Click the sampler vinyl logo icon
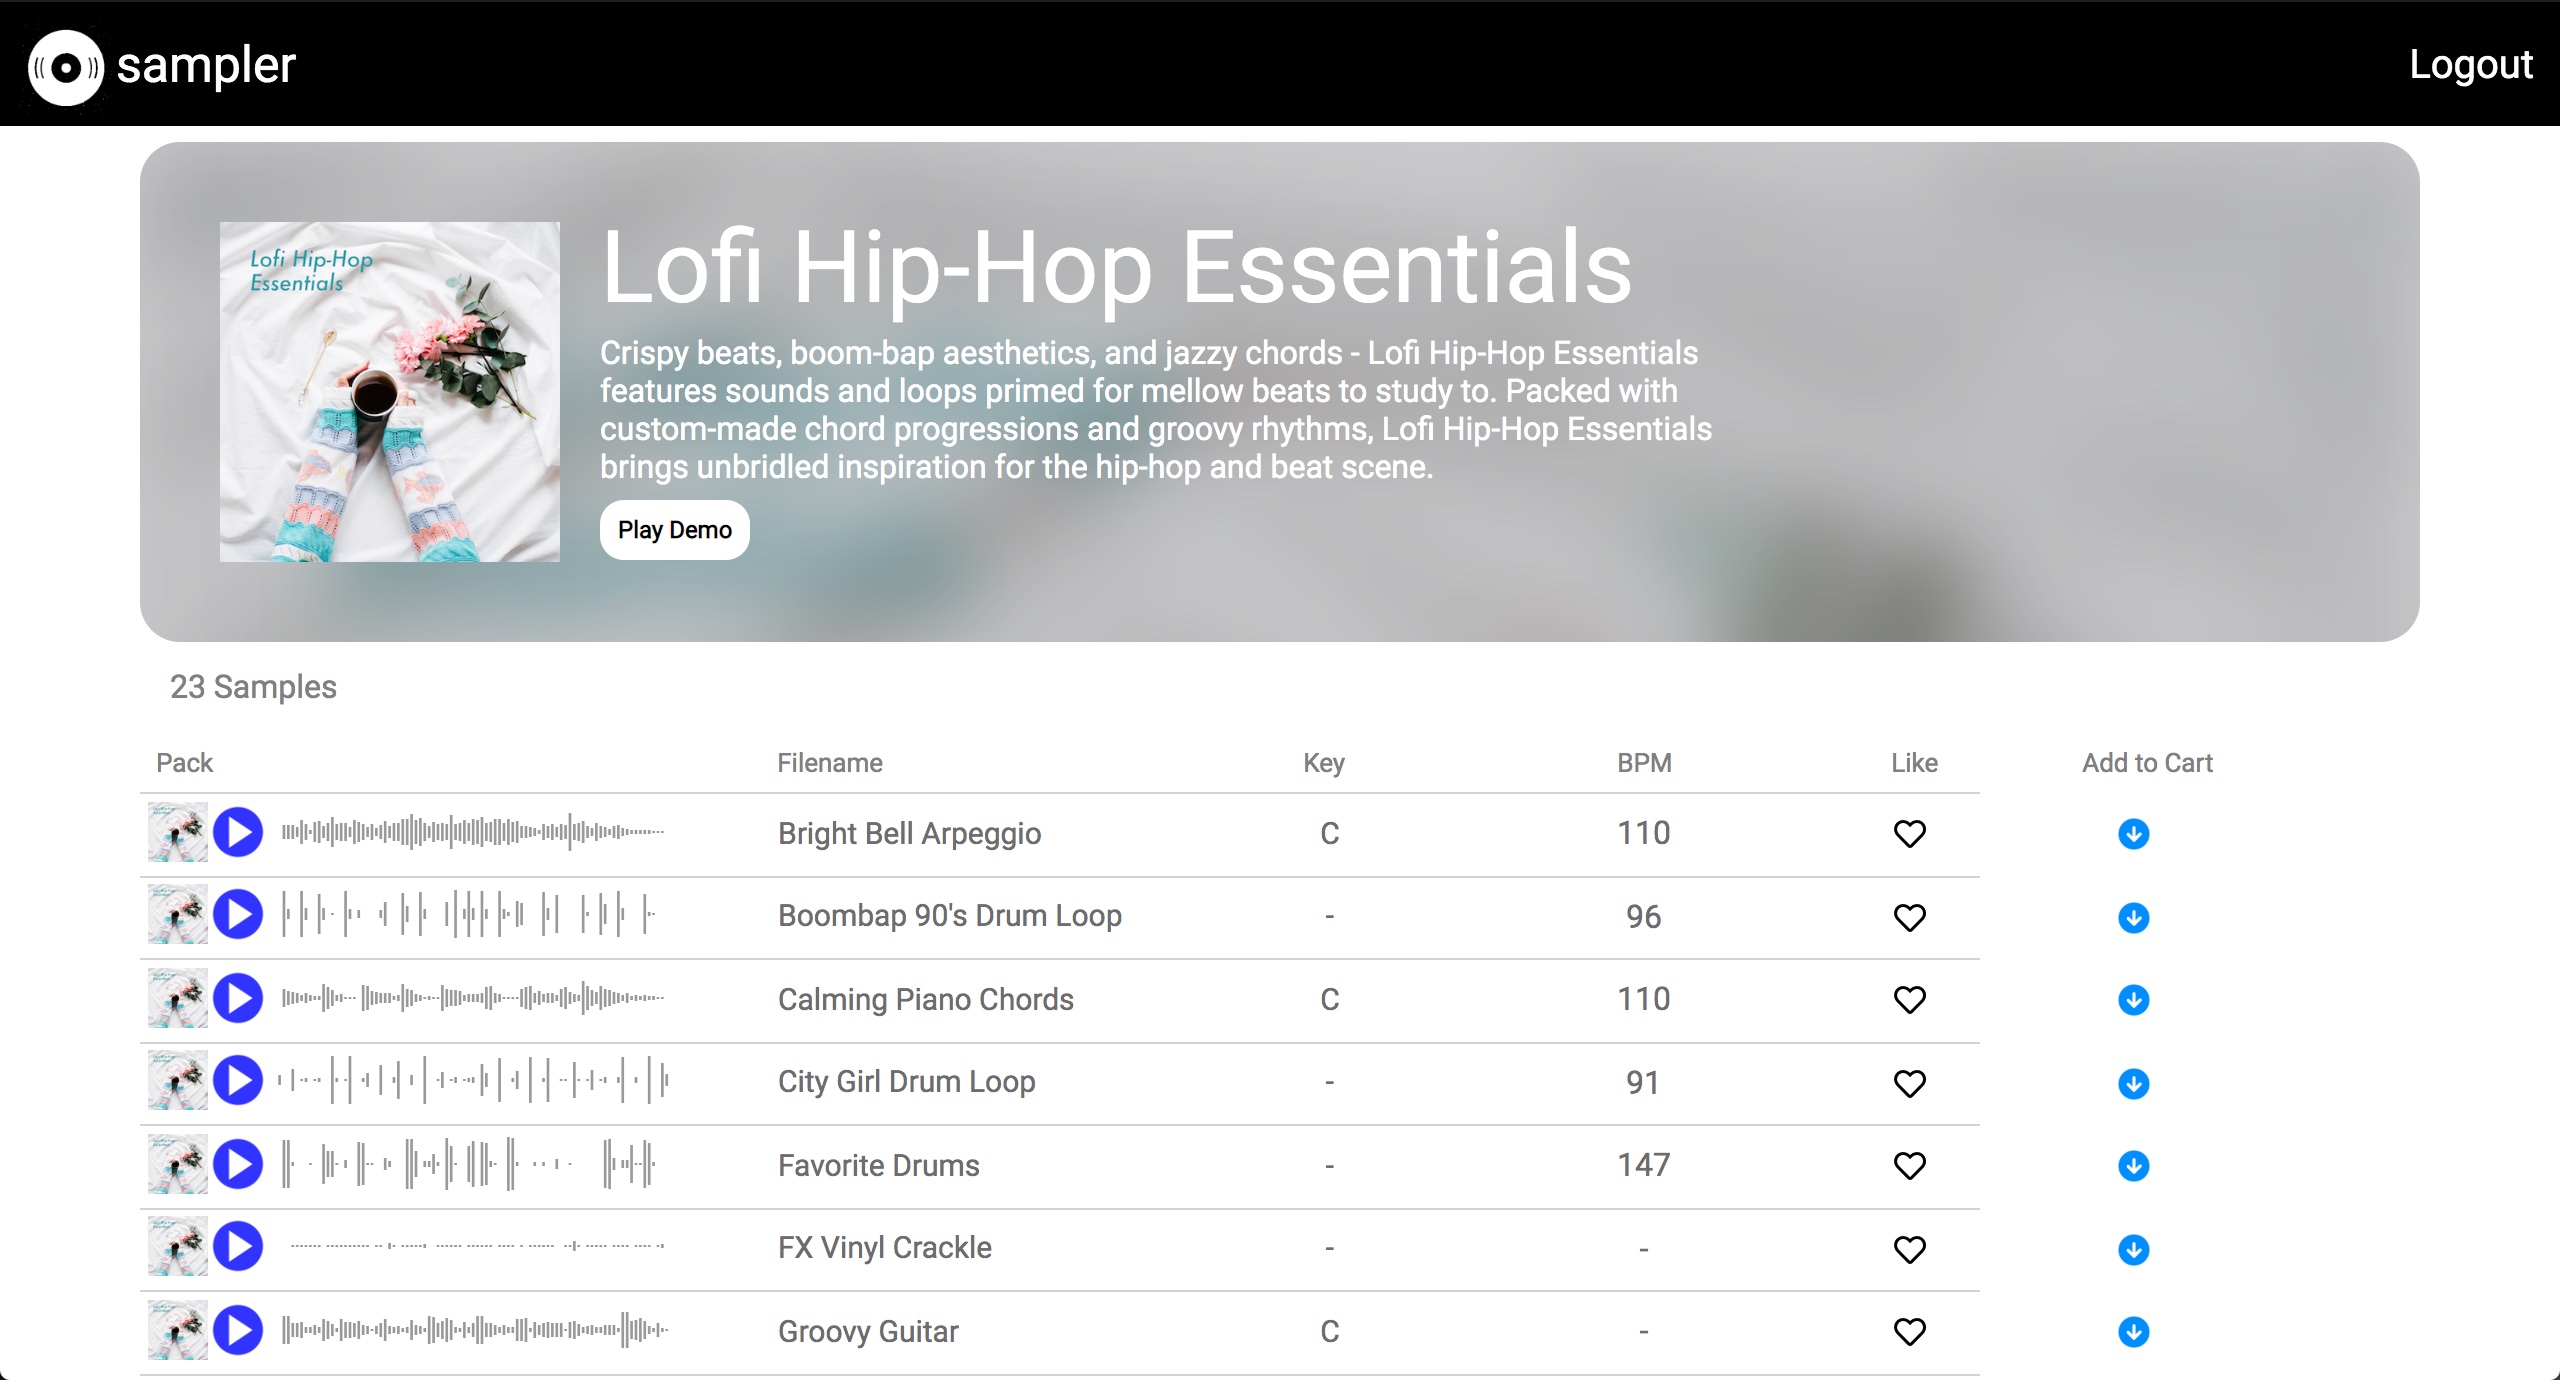The height and width of the screenshot is (1380, 2560). coord(66,67)
